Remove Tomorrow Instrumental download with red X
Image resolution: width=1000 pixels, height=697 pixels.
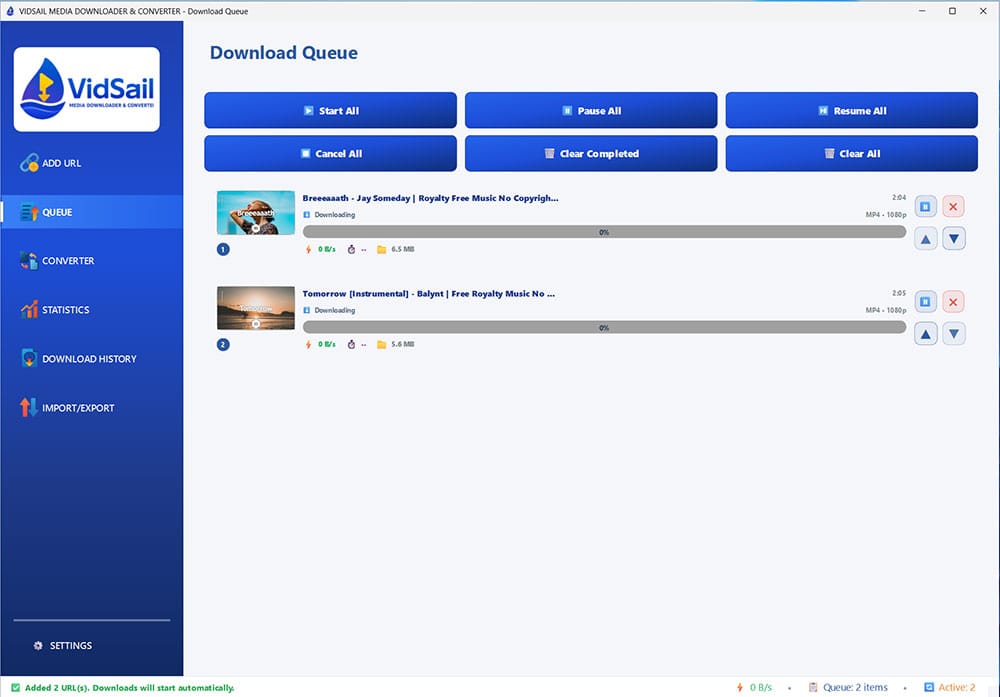tap(953, 302)
